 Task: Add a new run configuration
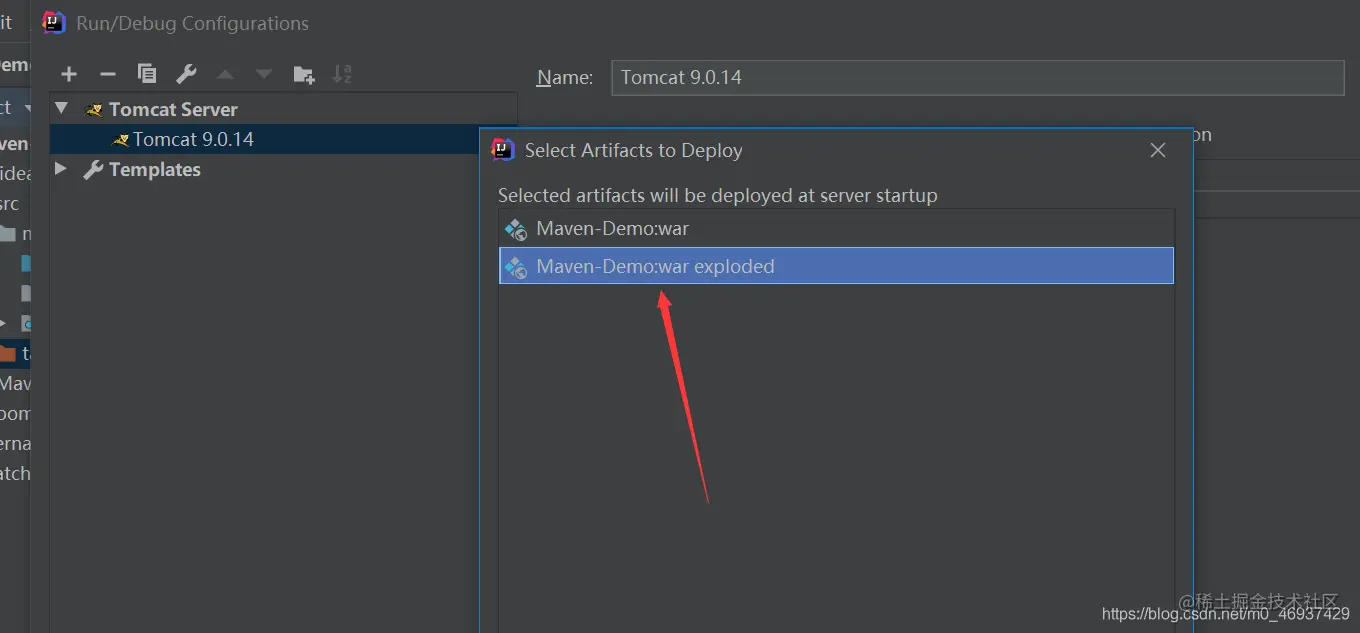point(69,74)
